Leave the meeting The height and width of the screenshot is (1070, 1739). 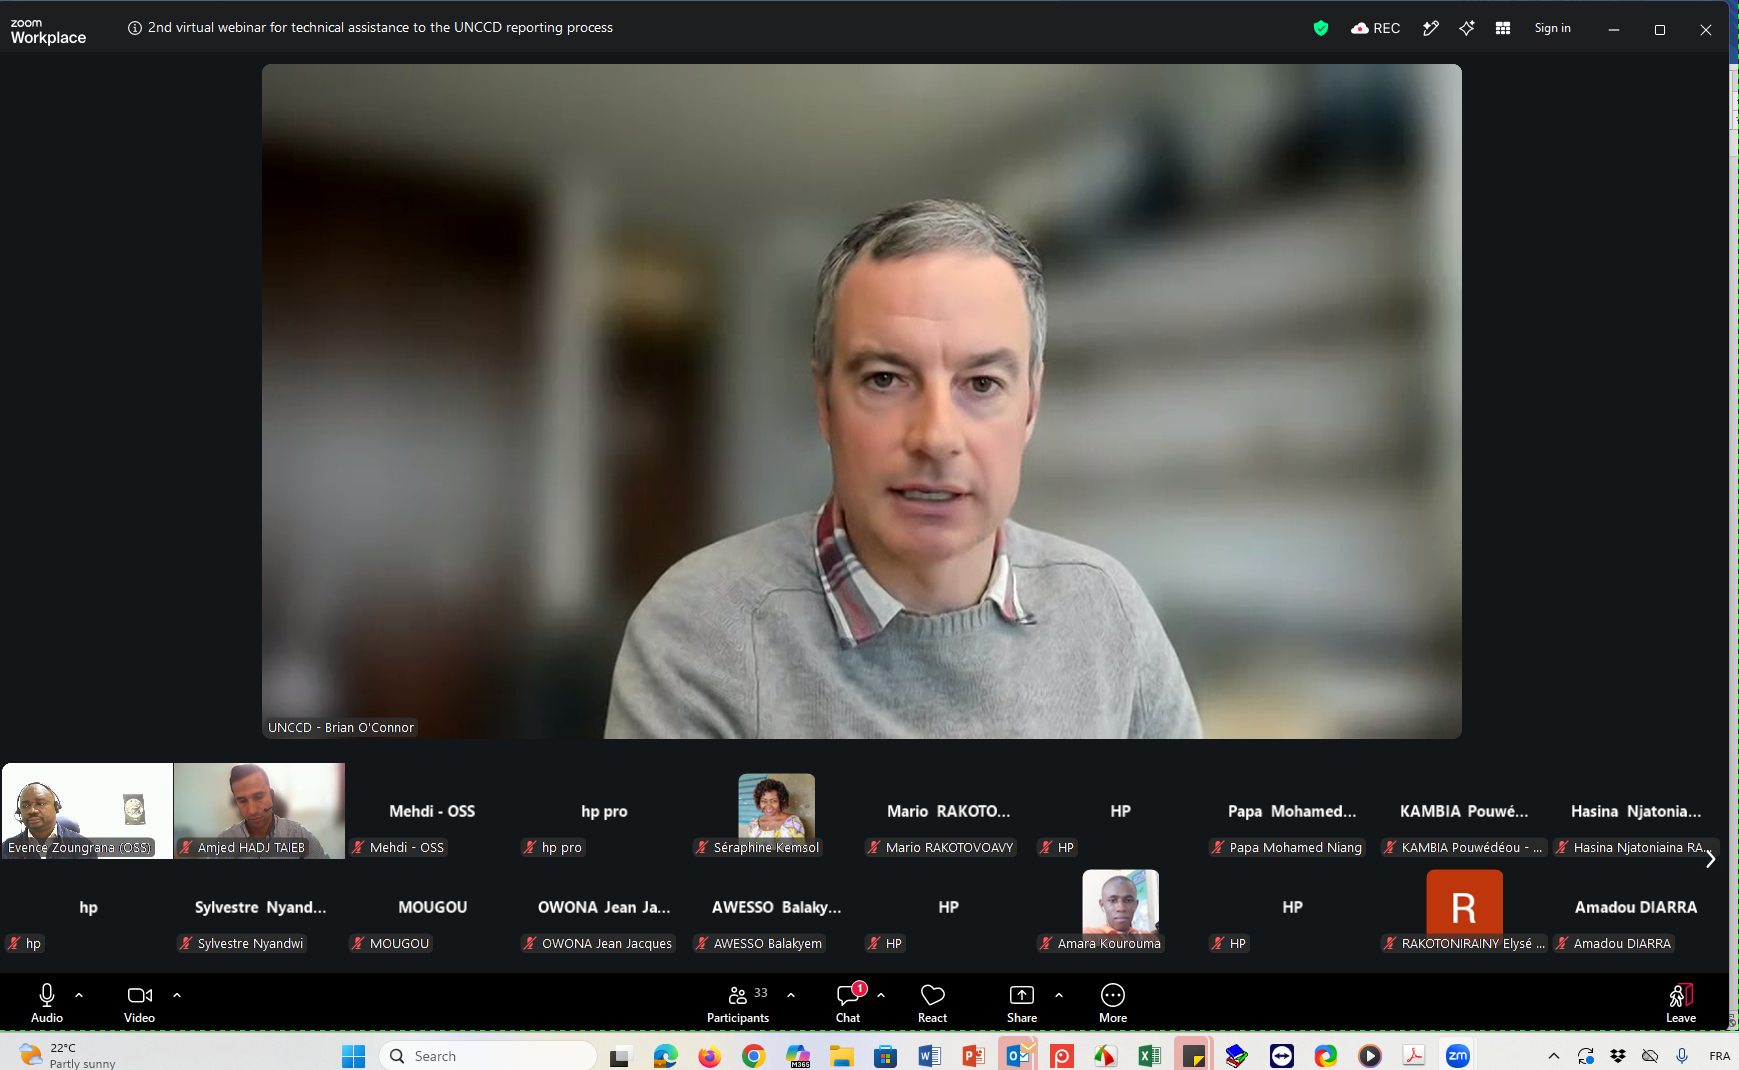tap(1681, 1003)
